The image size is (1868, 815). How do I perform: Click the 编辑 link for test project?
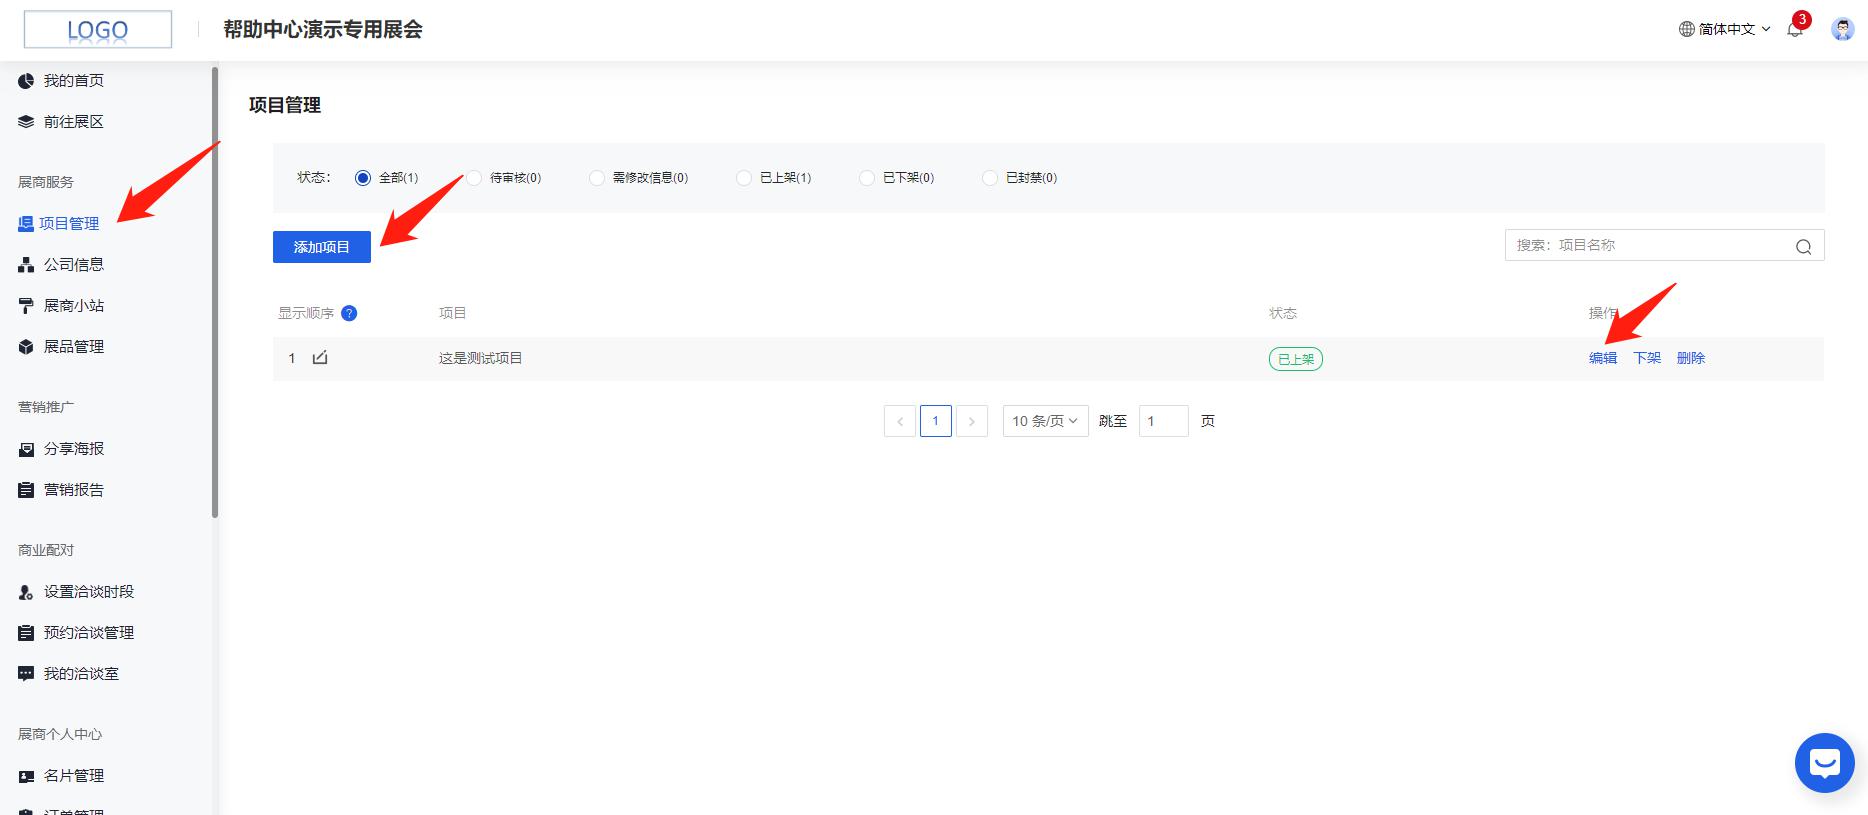[x=1602, y=358]
